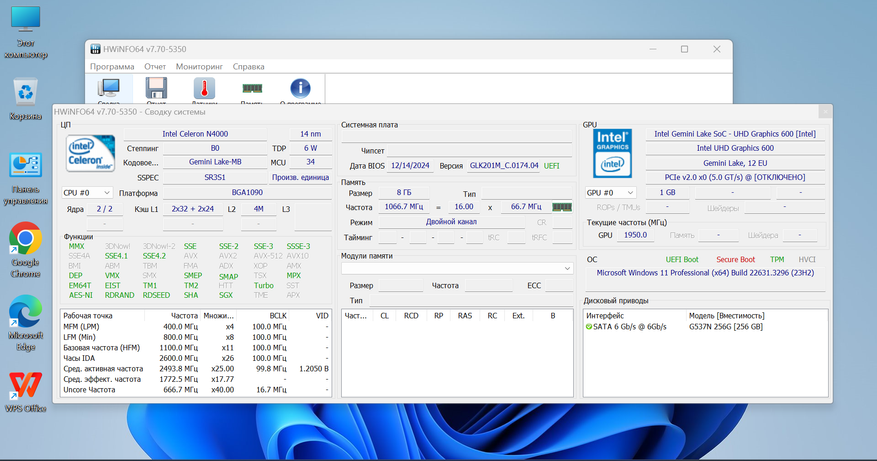
Task: Click the 1066.7 МГц memory frequency
Action: (x=404, y=206)
